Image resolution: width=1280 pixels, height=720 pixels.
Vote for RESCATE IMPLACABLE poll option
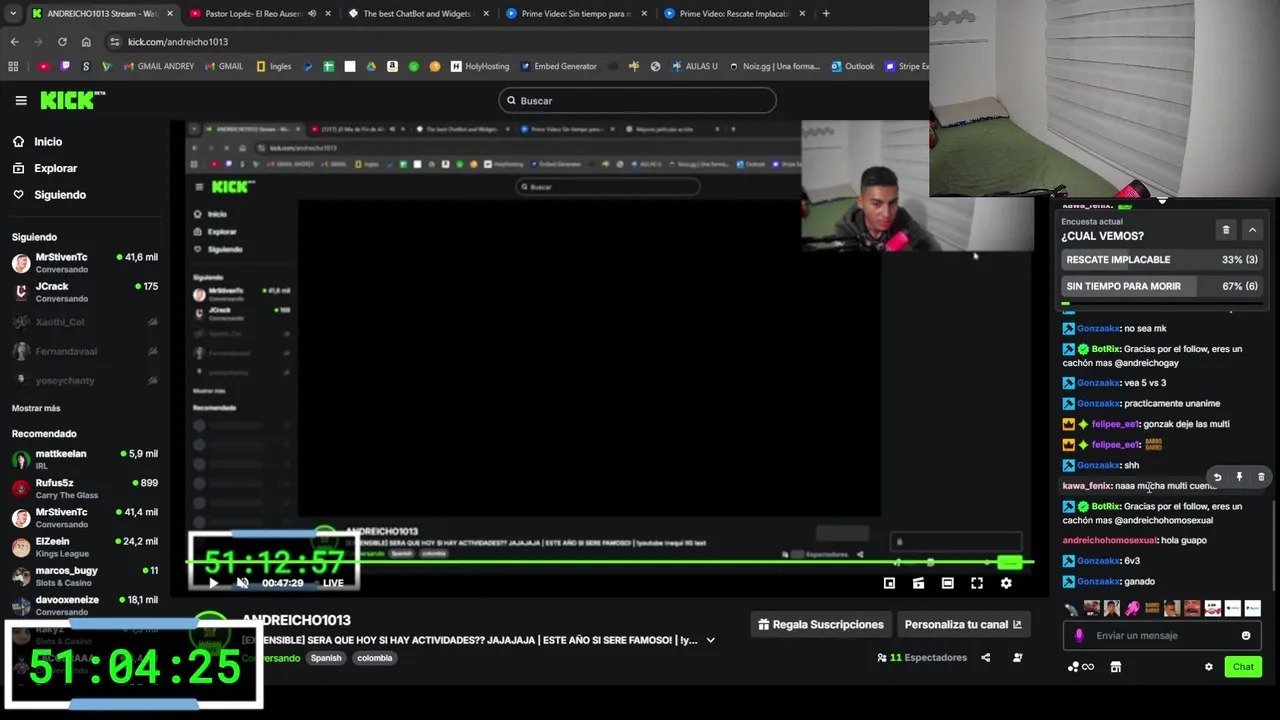click(x=1162, y=260)
